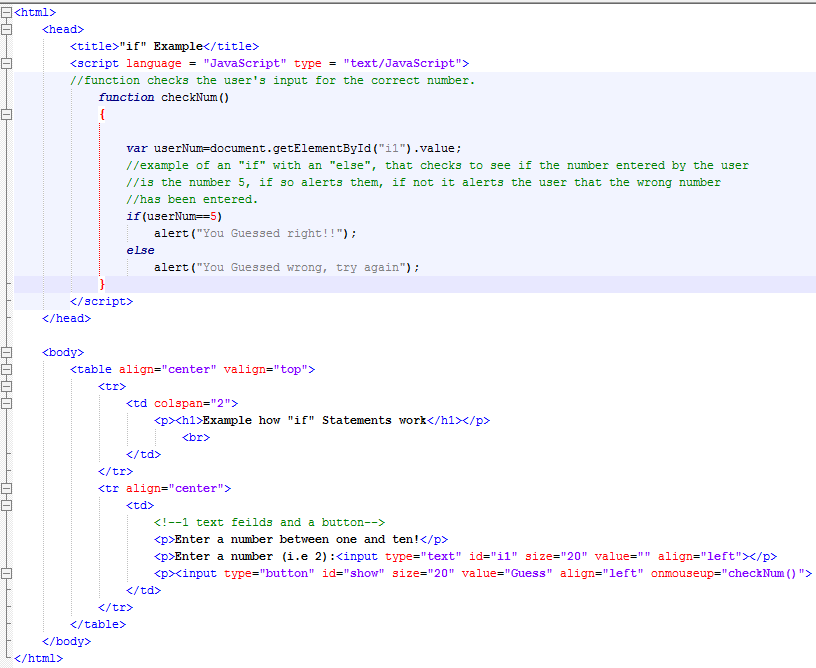Click the </html> closing tag

tap(39, 659)
